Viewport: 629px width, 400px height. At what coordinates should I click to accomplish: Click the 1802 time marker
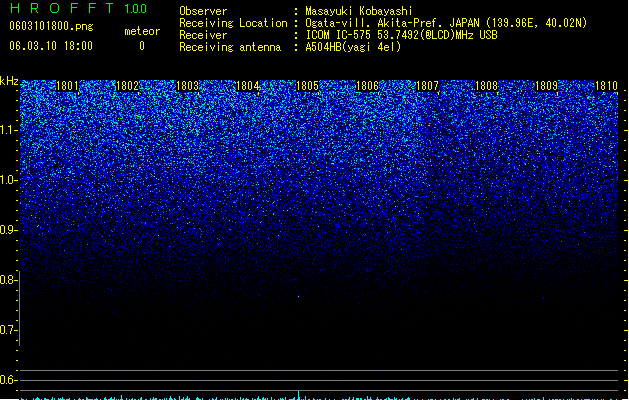[x=127, y=86]
